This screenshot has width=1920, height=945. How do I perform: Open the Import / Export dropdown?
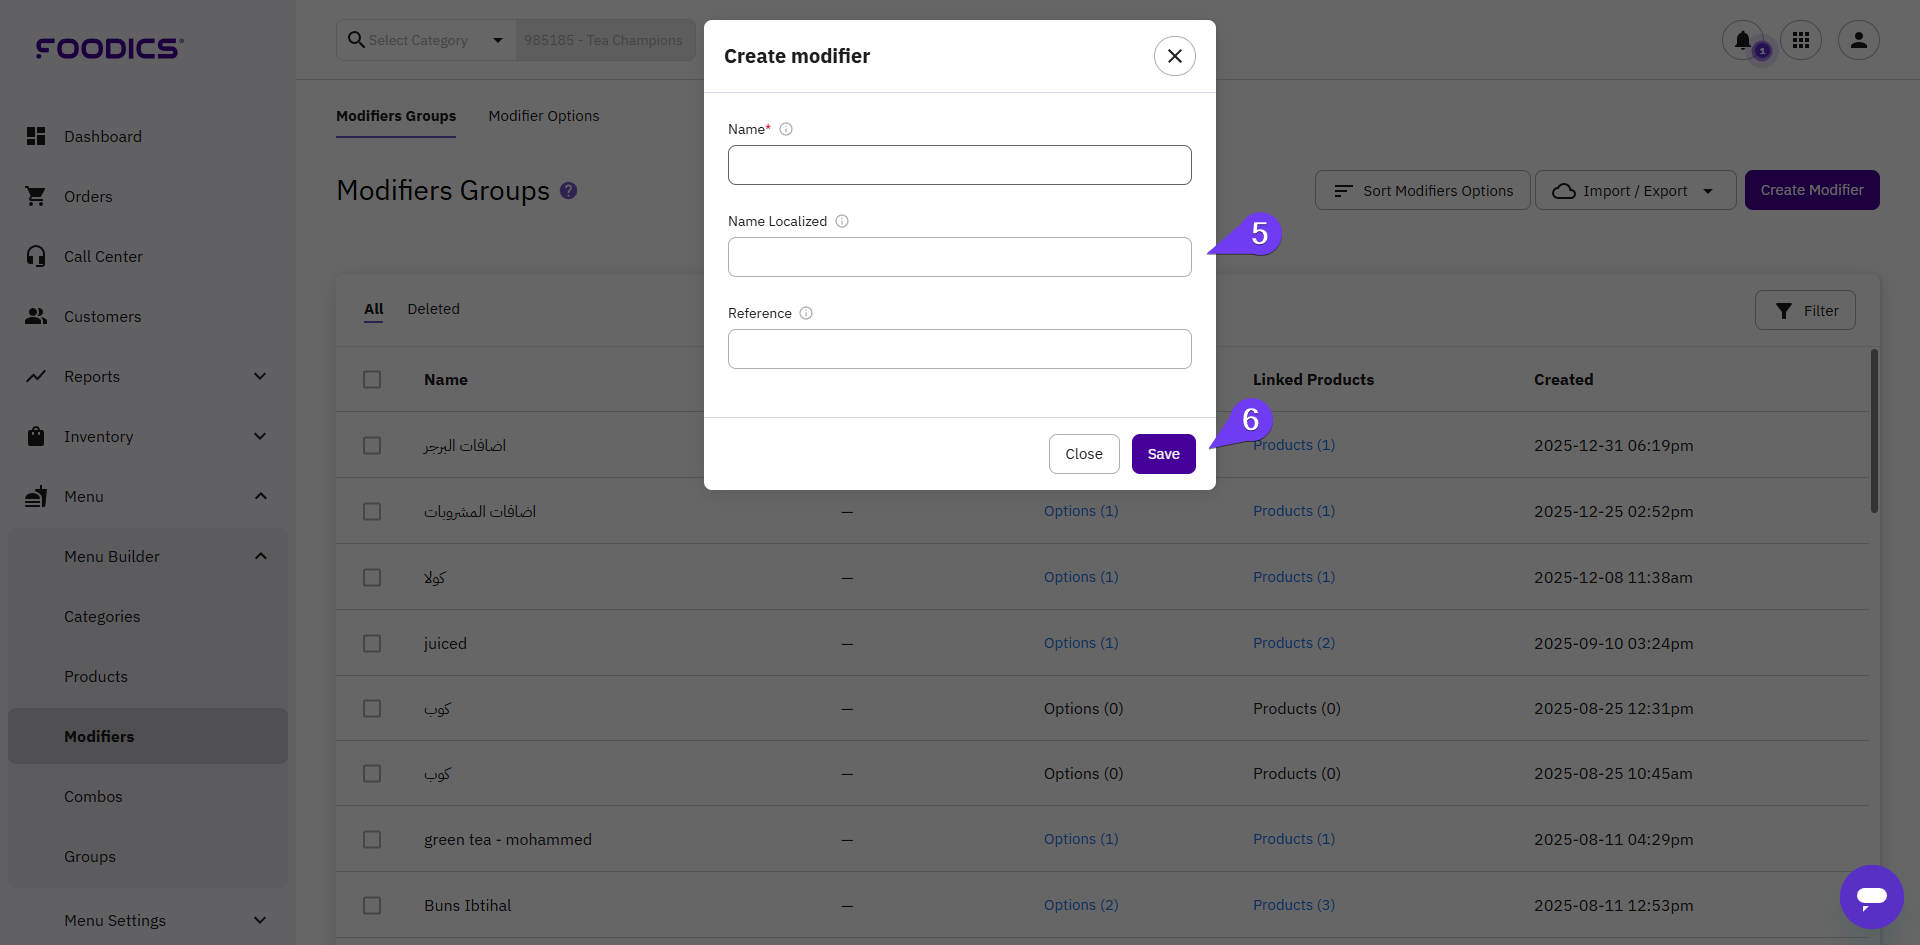[1634, 190]
